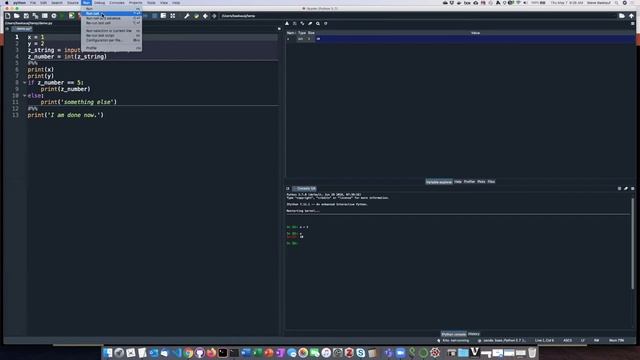Click Search variables magnifier icon
Viewport: 640px width, 360px height.
[x=318, y=24]
